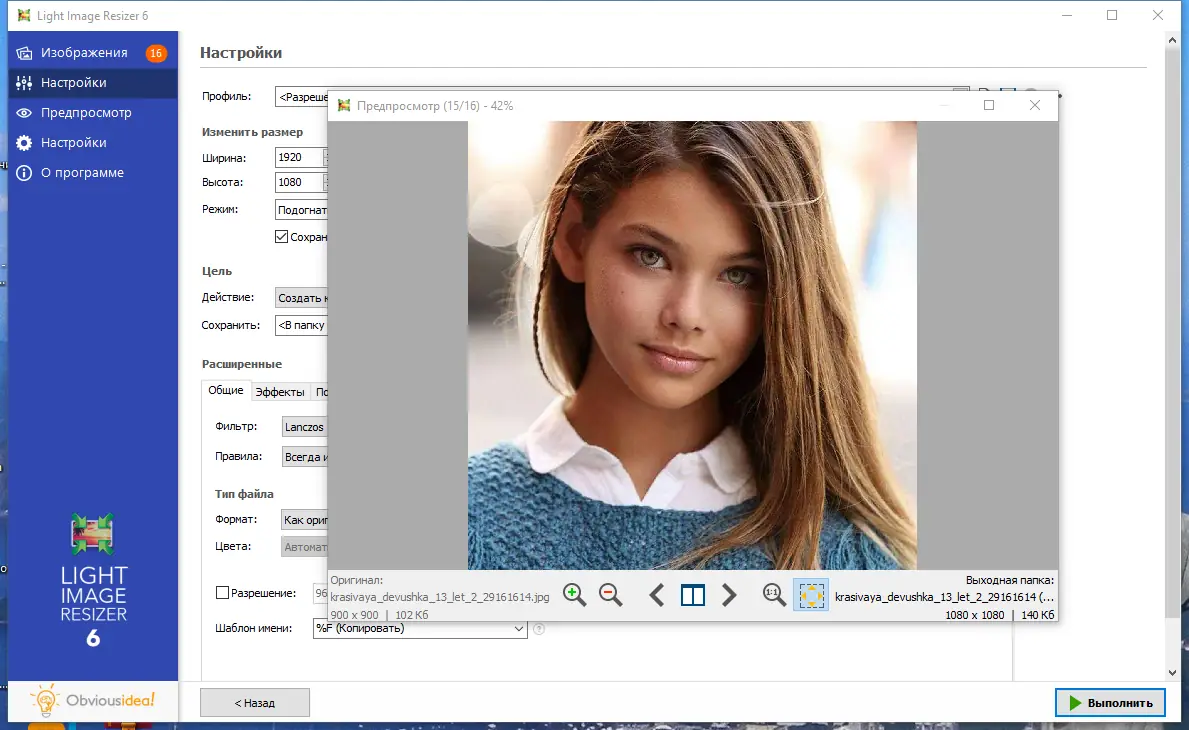View the preview at 1:1 actual size
Screen dimensions: 1189x730
point(771,594)
